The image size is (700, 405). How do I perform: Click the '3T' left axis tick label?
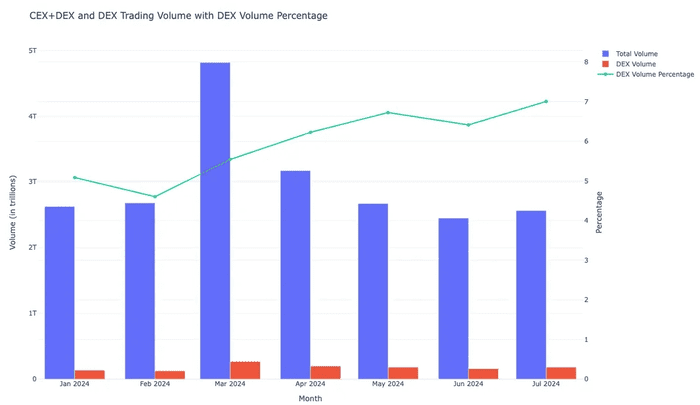[x=33, y=181]
